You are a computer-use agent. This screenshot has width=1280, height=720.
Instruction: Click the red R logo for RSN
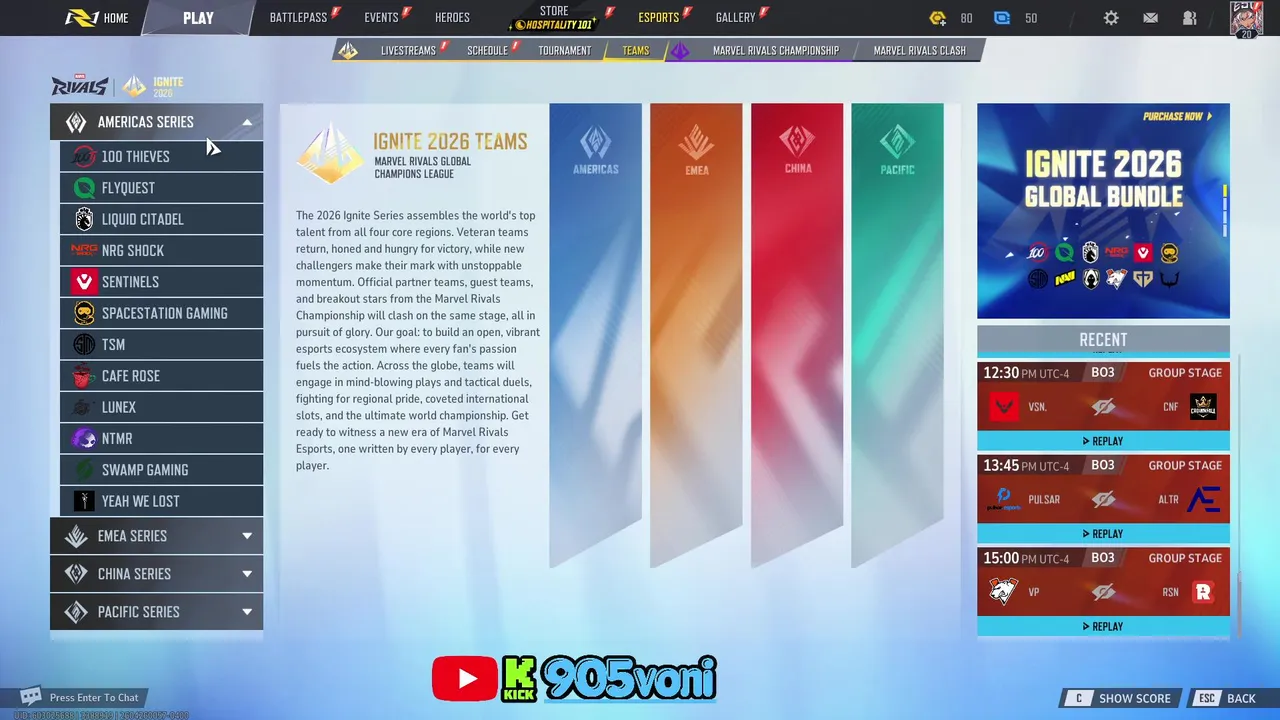click(1203, 592)
